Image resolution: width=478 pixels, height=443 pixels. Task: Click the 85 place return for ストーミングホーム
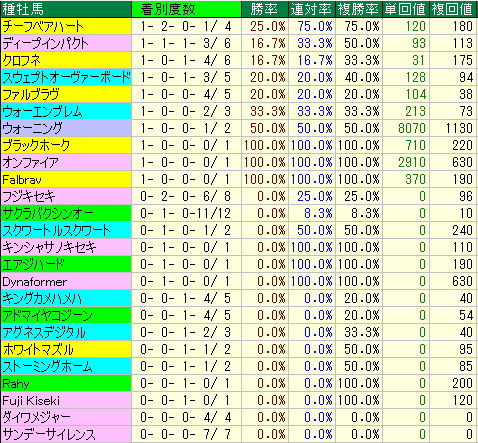tap(466, 366)
